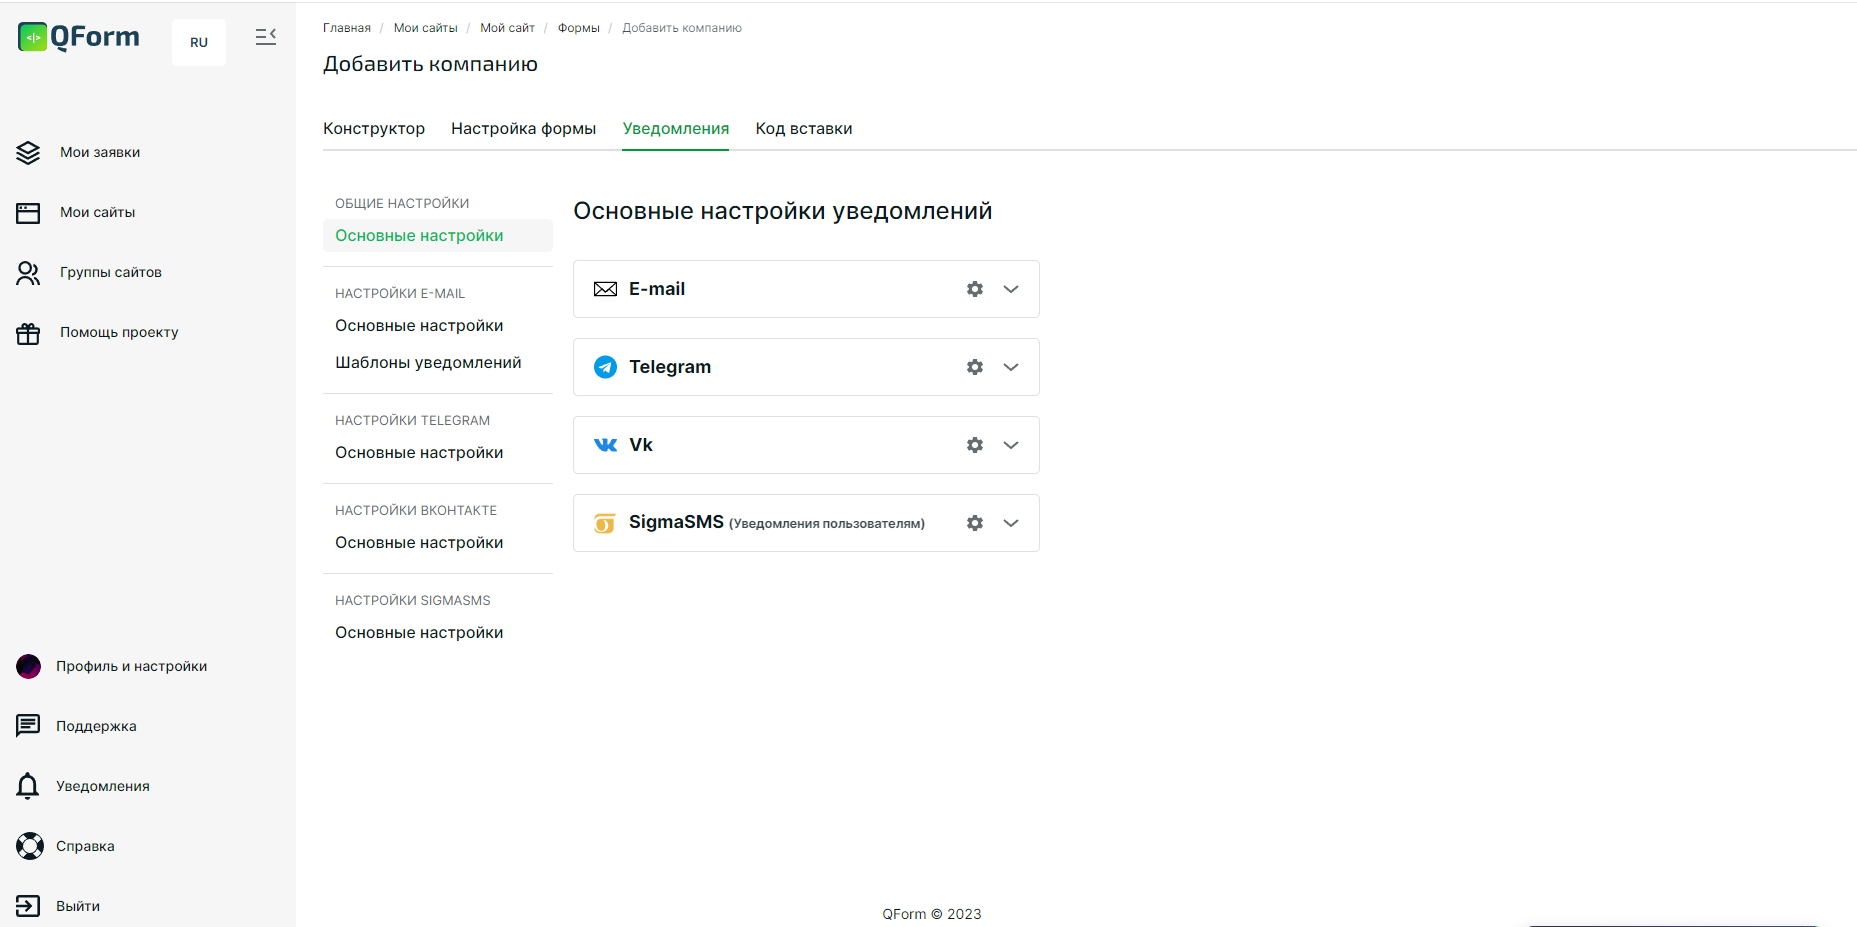1857x927 pixels.
Task: Switch to the Код вставки tab
Action: 804,129
